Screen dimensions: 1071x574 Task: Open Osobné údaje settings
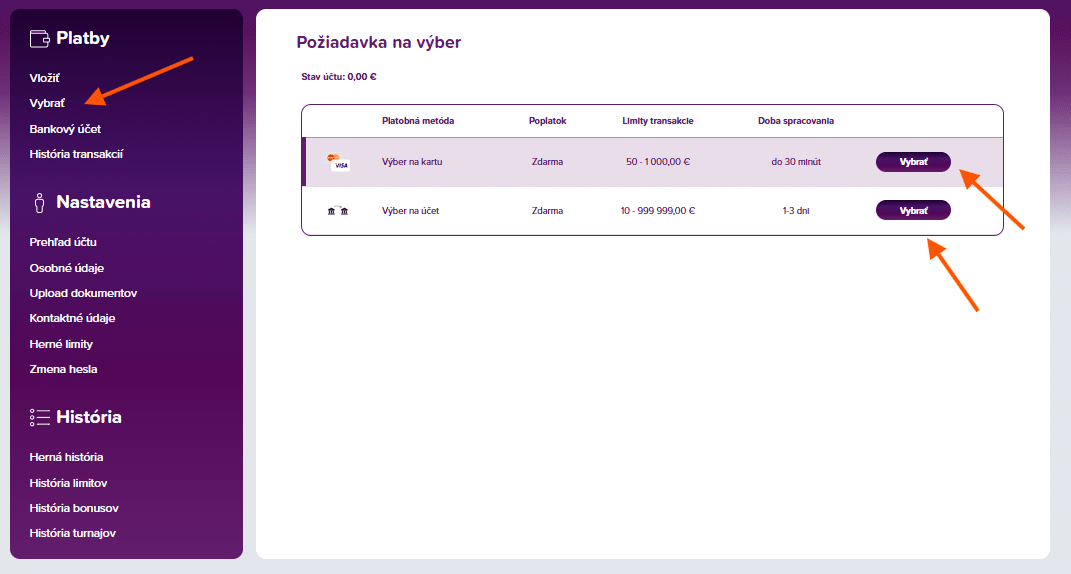pos(66,268)
